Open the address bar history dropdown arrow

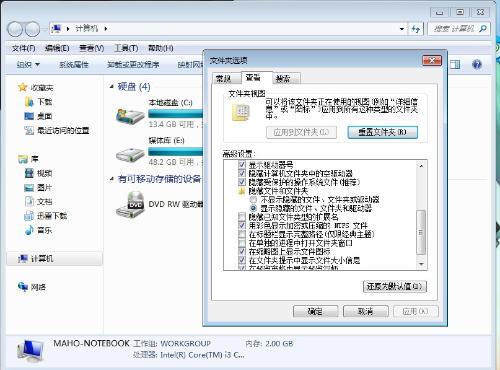click(x=402, y=29)
